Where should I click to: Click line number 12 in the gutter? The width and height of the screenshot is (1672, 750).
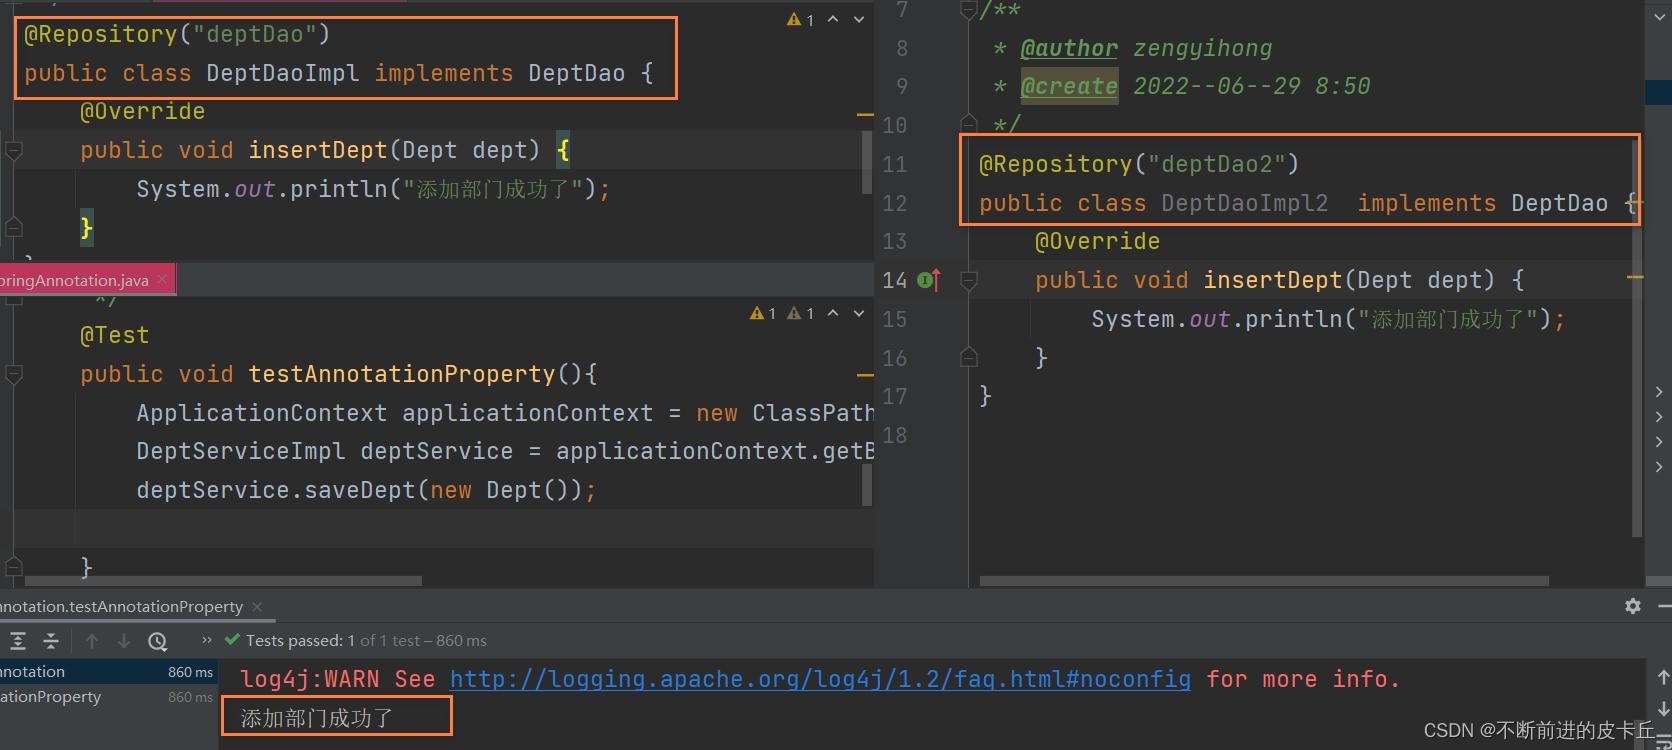coord(895,203)
